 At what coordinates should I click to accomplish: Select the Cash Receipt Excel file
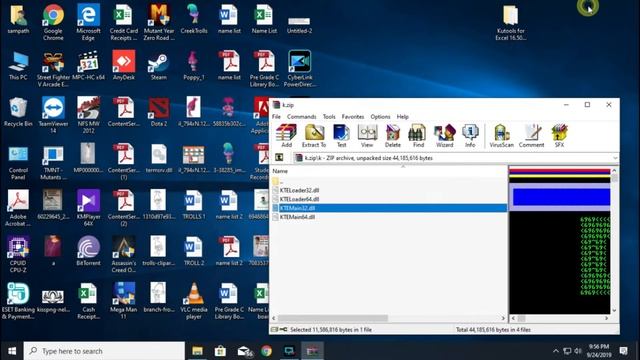(x=88, y=301)
